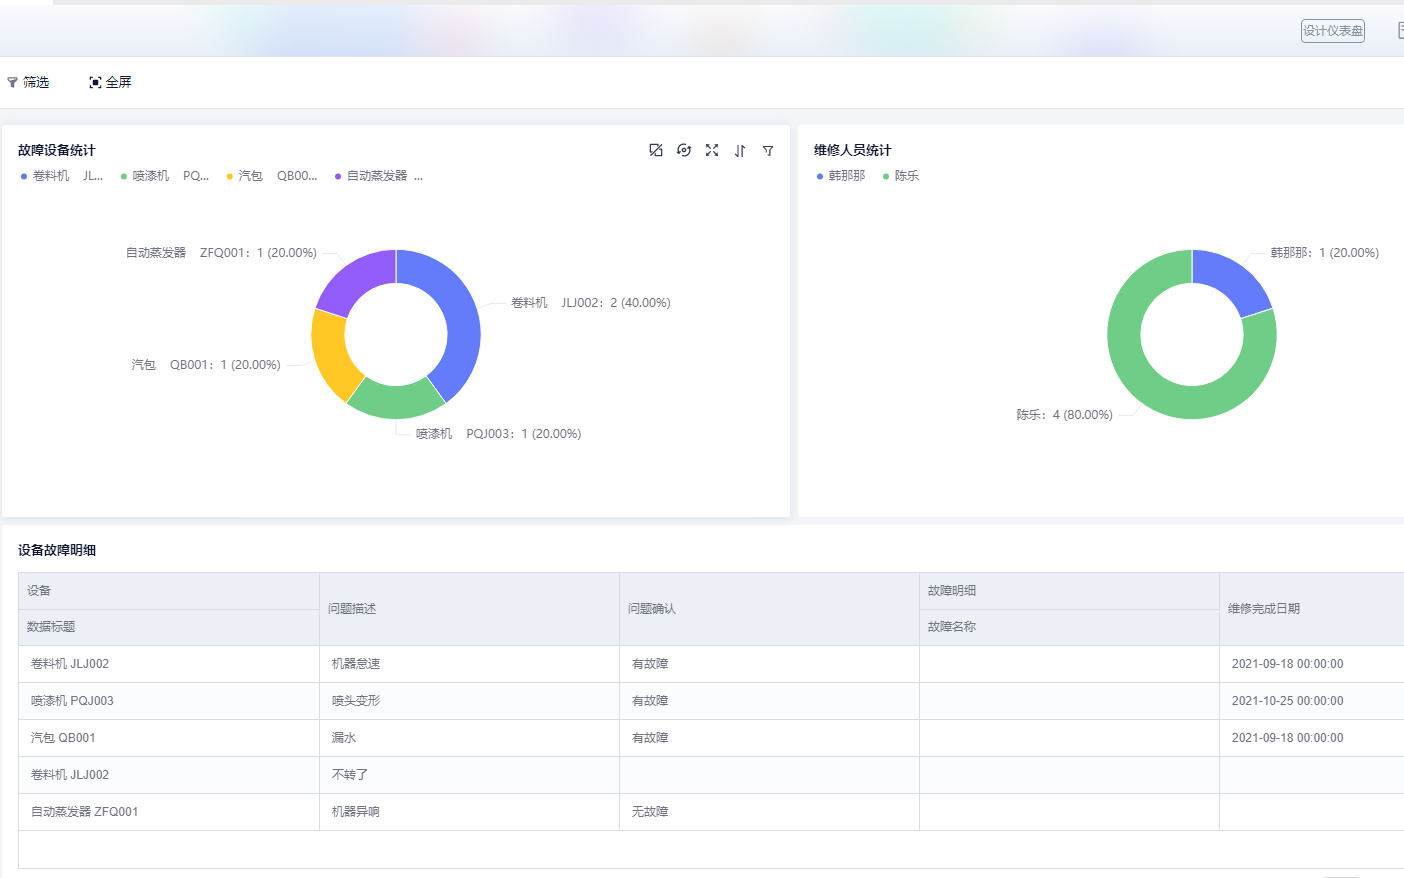
Task: Toggle 汽包 legend item
Action: click(x=272, y=176)
